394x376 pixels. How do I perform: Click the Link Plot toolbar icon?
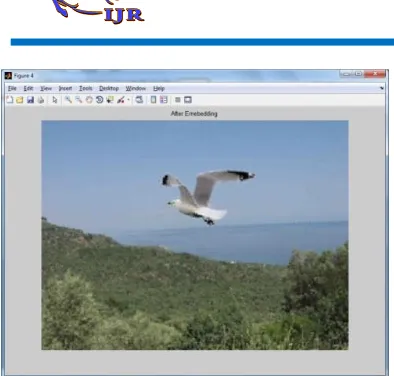(139, 100)
